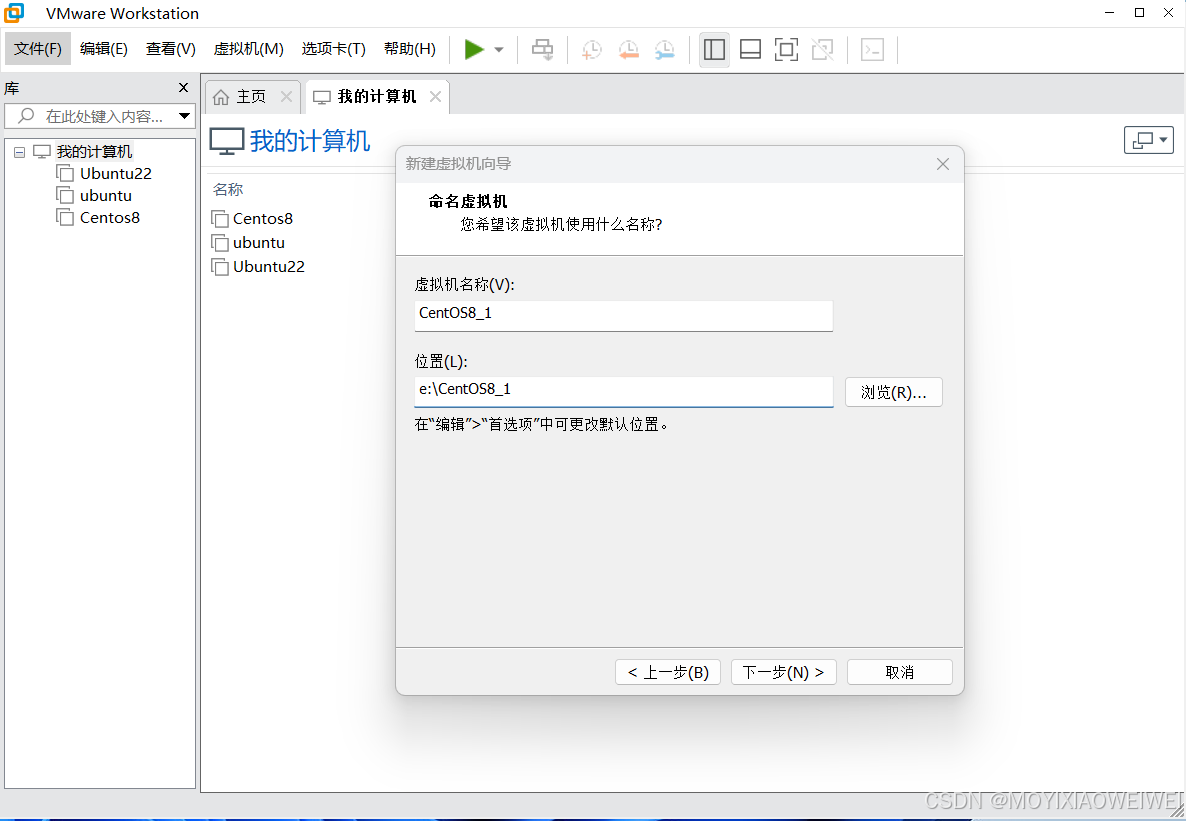1186x821 pixels.
Task: Select the ubuntu VM checkbox in the list
Action: pos(221,242)
